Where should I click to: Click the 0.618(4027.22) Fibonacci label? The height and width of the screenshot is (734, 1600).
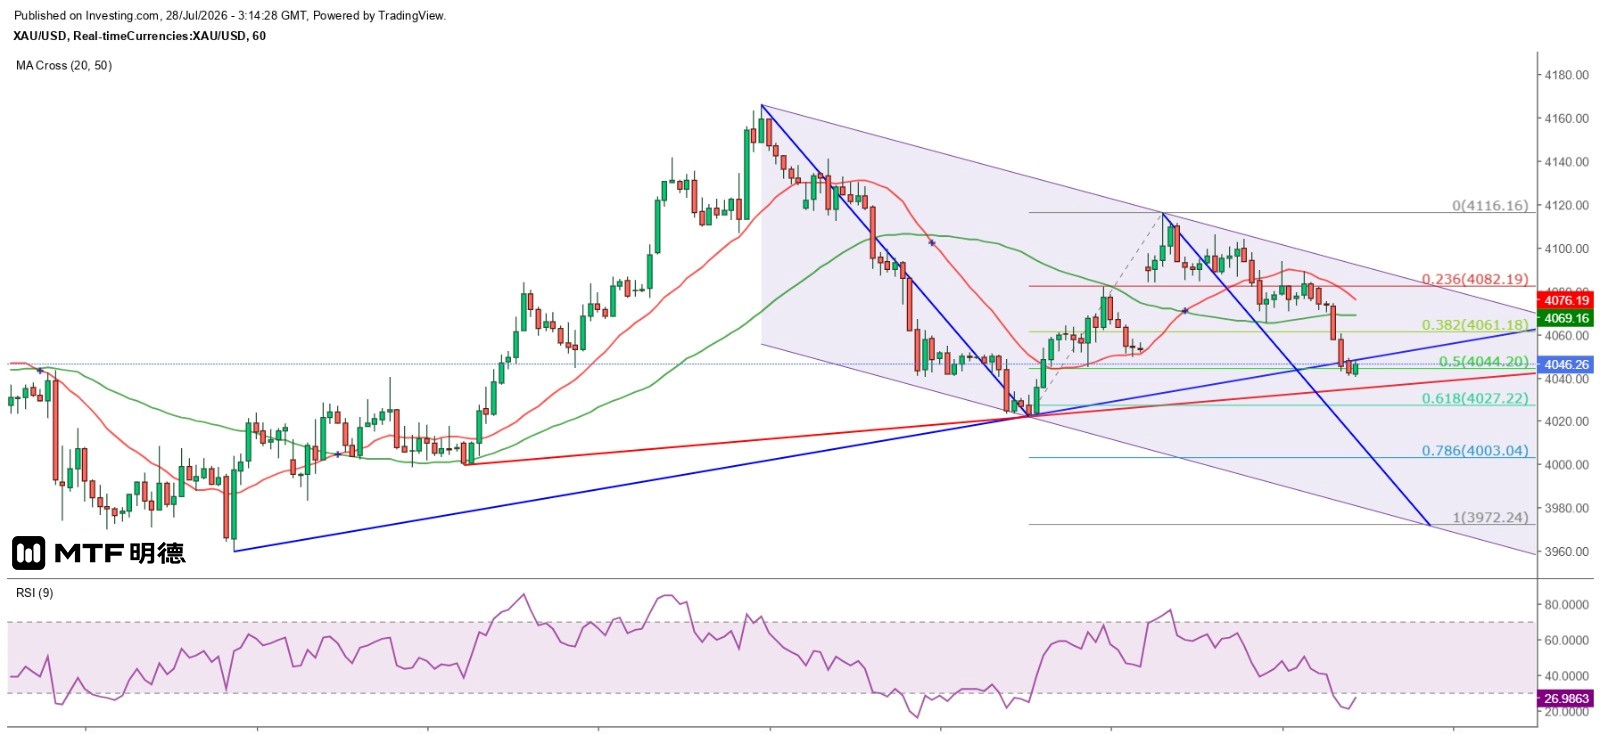1475,398
